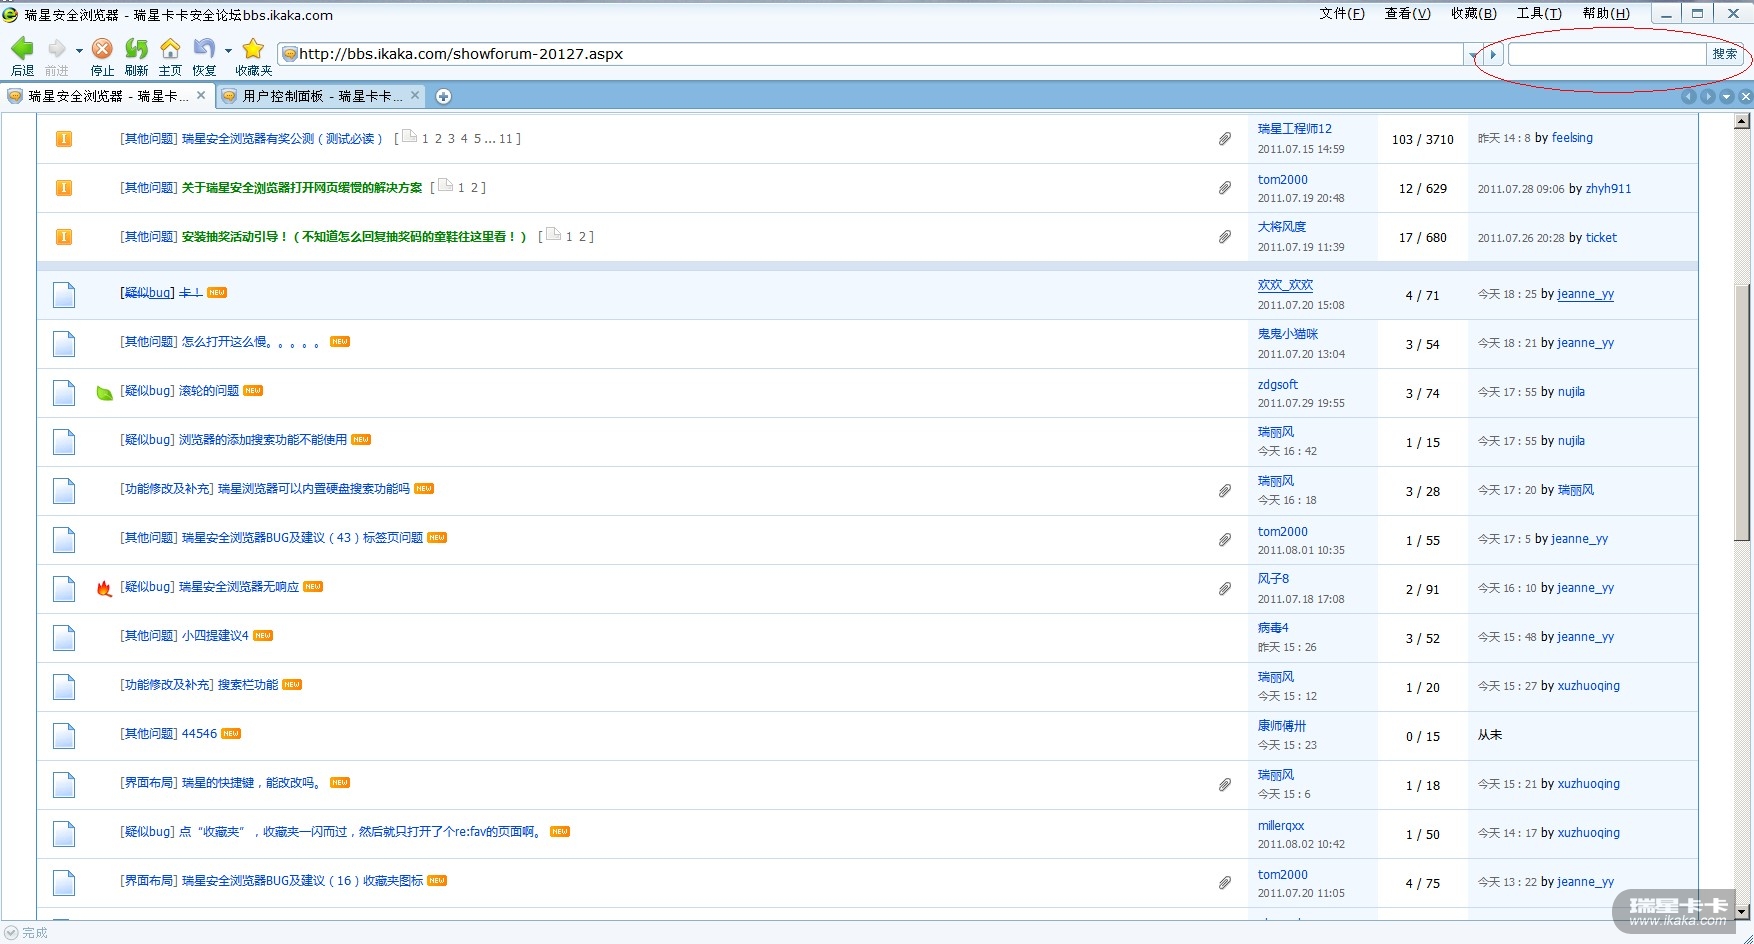Expand the forward history dropdown arrow
The height and width of the screenshot is (944, 1754).
[79, 50]
